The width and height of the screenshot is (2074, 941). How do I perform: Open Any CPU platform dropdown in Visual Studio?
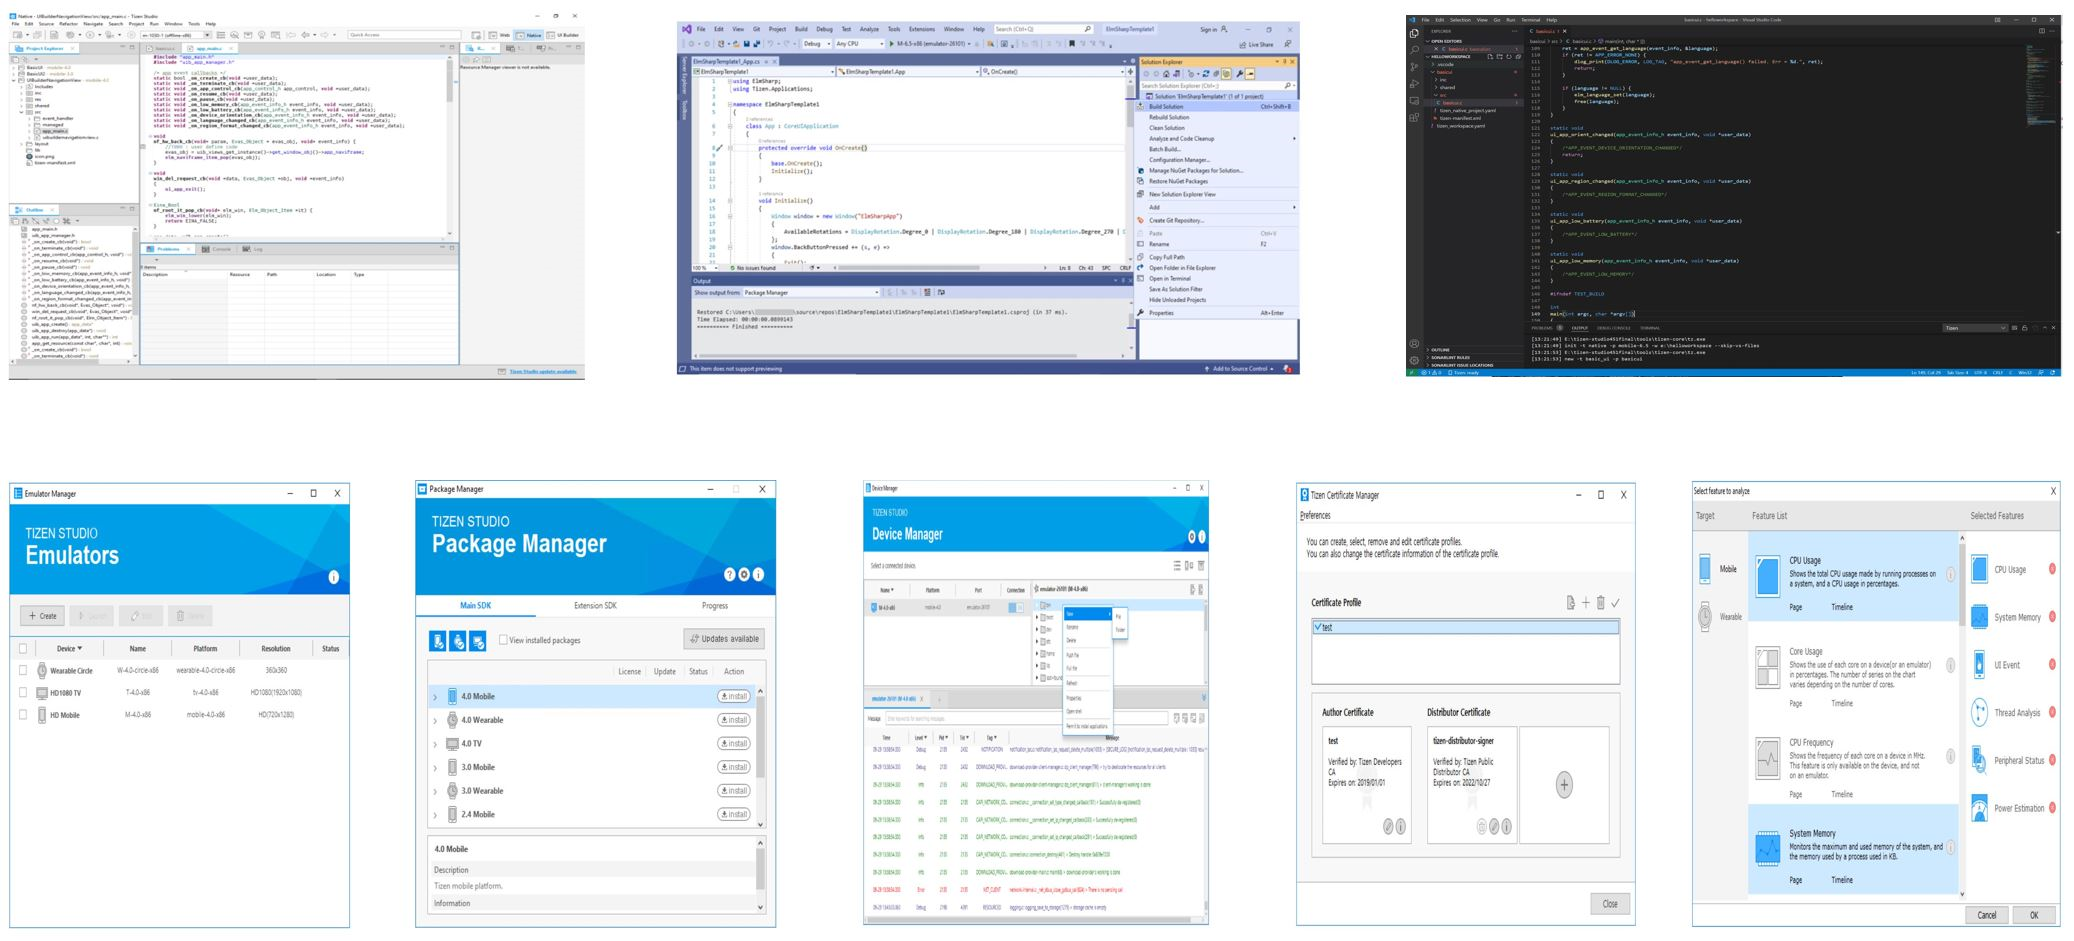[x=860, y=44]
